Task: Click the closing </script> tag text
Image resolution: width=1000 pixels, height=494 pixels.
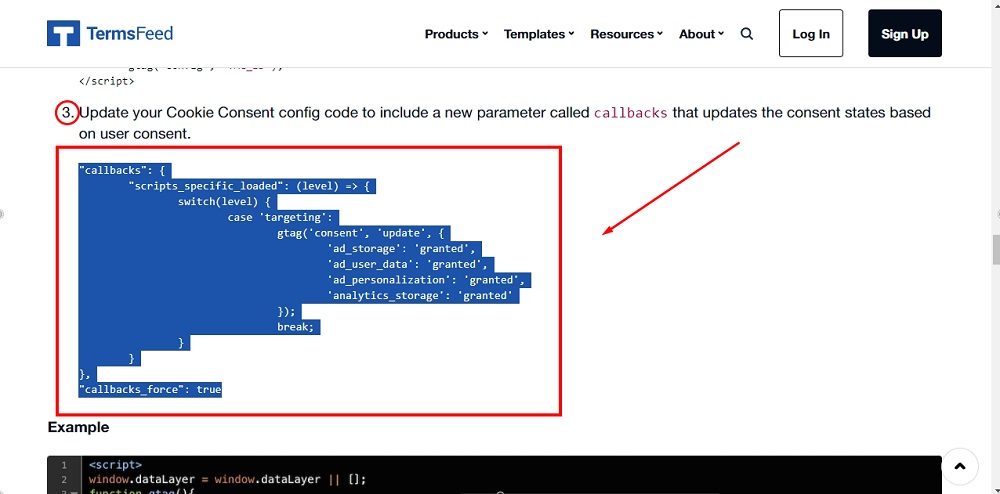Action: [107, 82]
